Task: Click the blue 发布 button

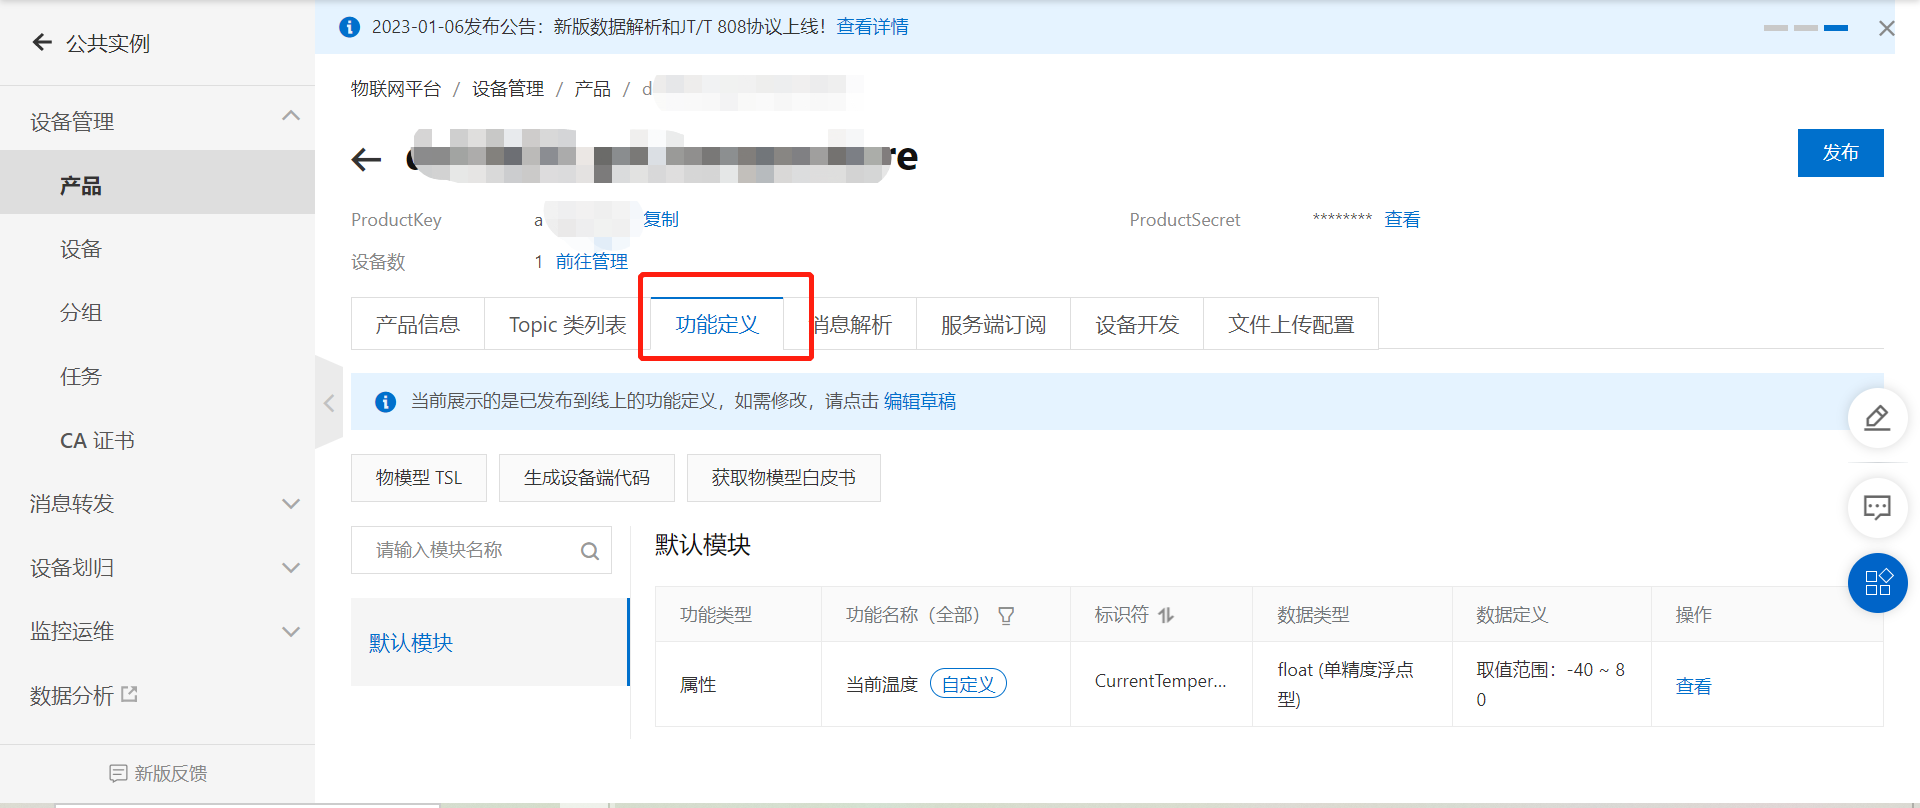Action: coord(1840,153)
